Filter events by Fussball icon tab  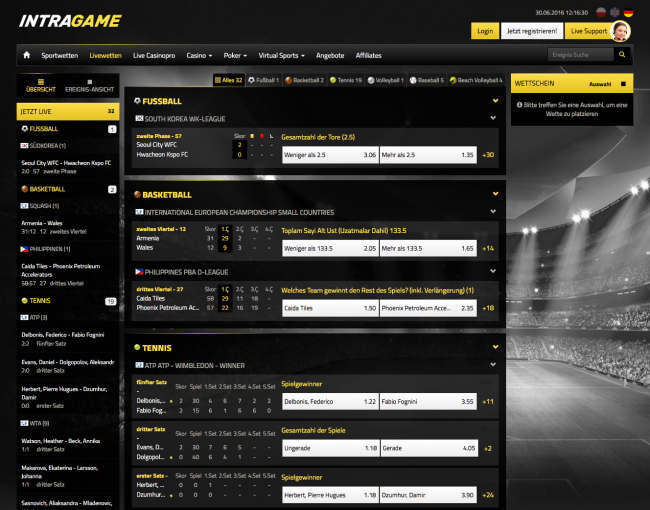coord(265,79)
